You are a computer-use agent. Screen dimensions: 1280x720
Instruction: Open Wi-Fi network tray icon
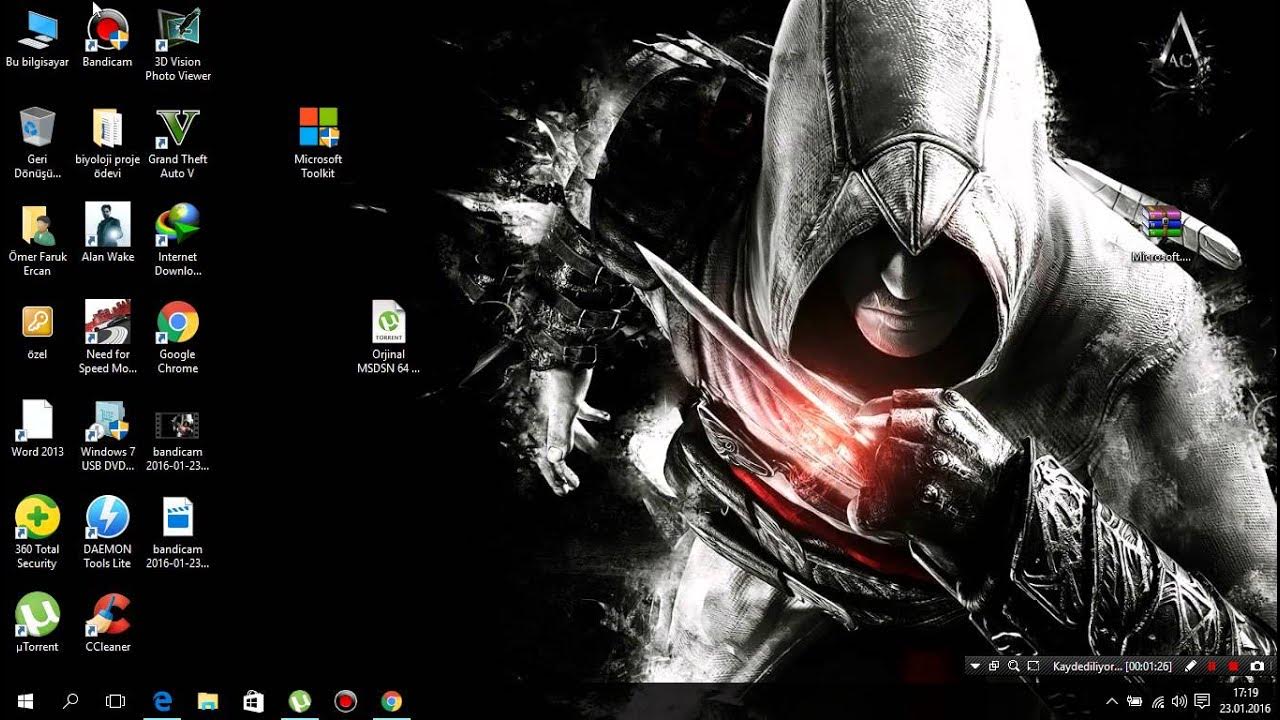pos(1157,701)
